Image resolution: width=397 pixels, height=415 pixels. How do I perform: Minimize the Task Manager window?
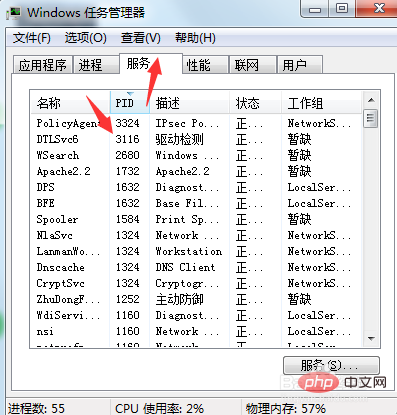[x=315, y=9]
